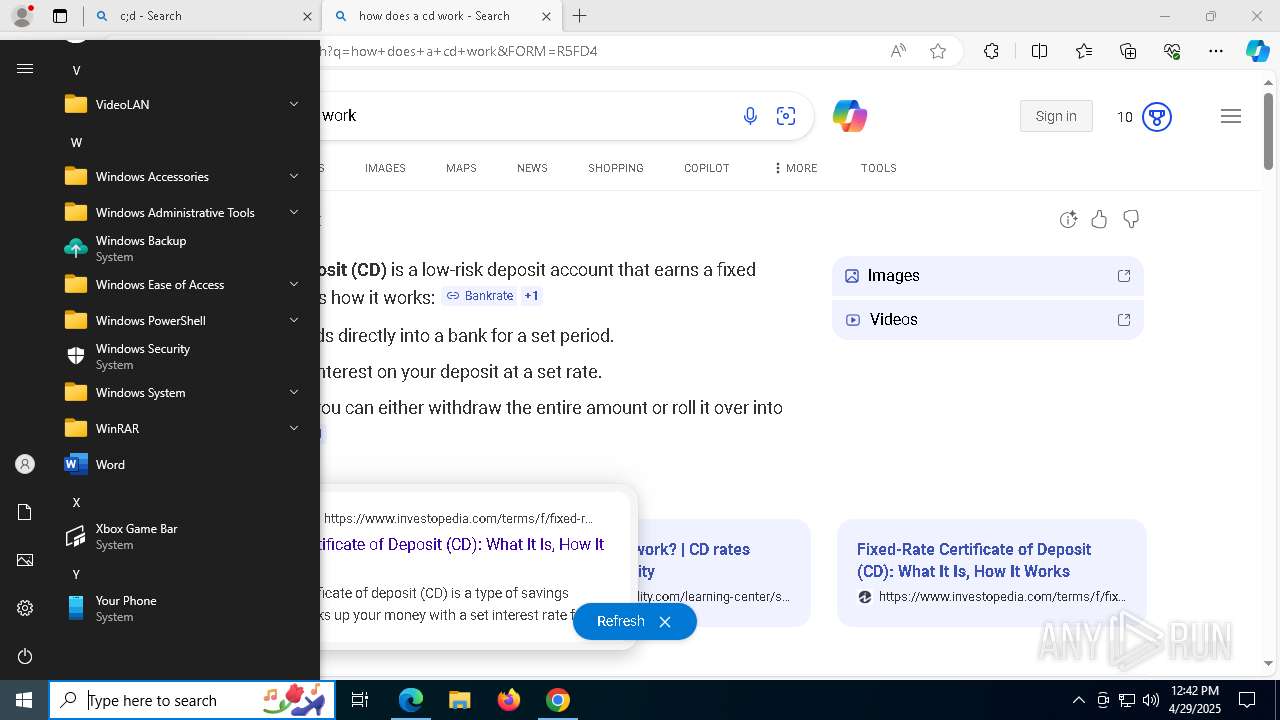Viewport: 1280px width, 720px height.
Task: Open Pictures from Start sidebar
Action: pyautogui.click(x=25, y=560)
